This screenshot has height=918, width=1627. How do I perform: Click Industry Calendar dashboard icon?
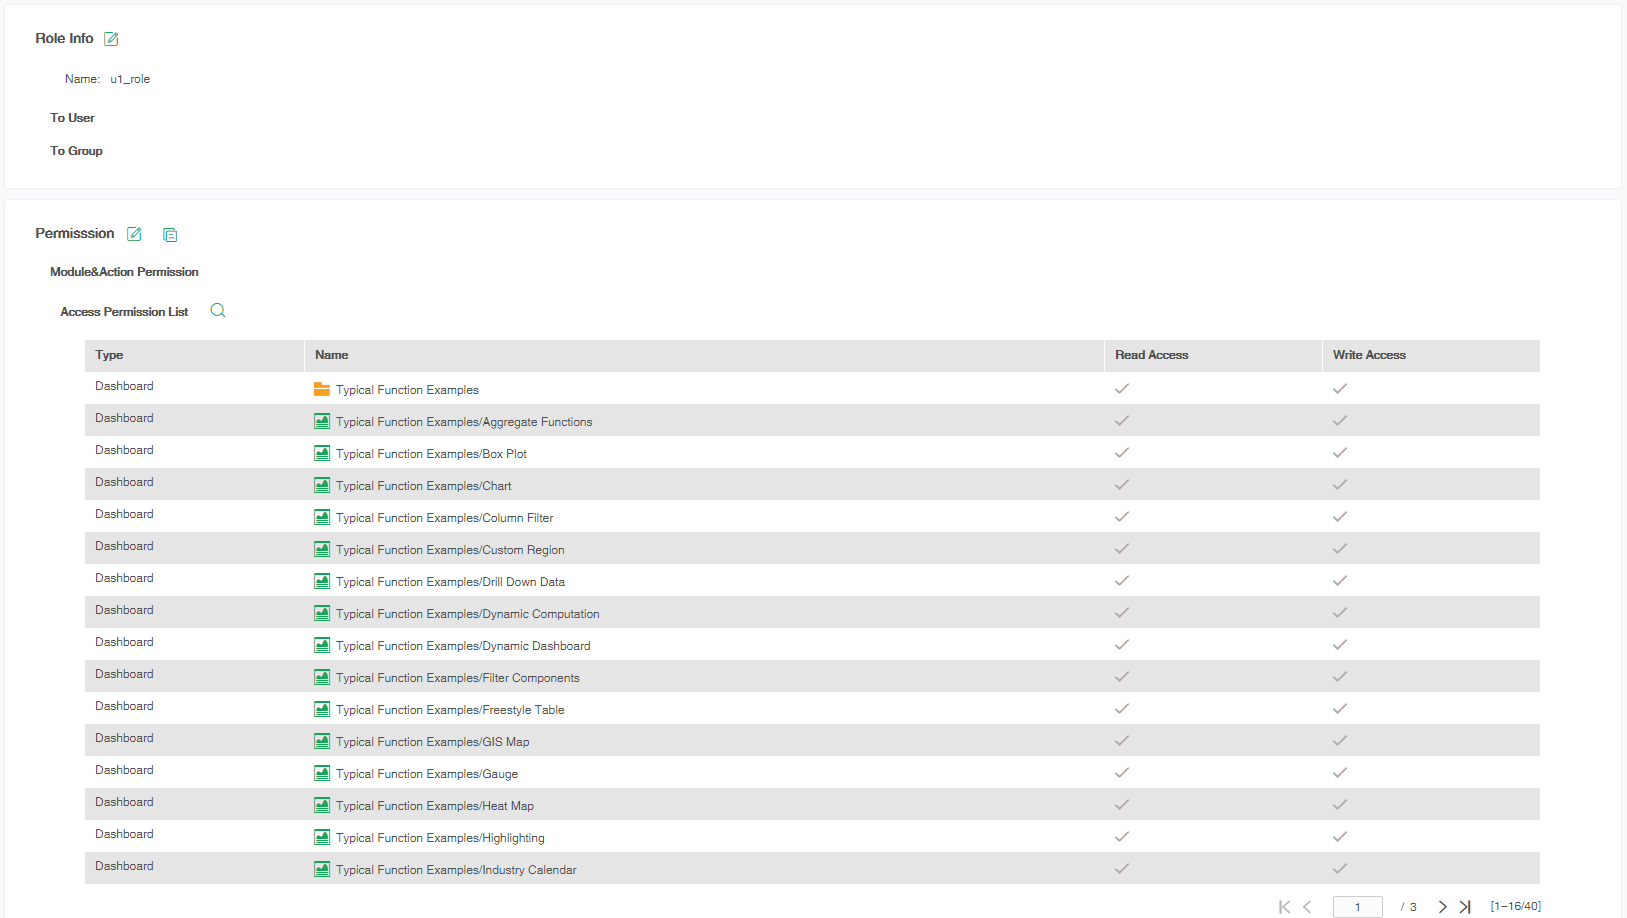click(322, 869)
